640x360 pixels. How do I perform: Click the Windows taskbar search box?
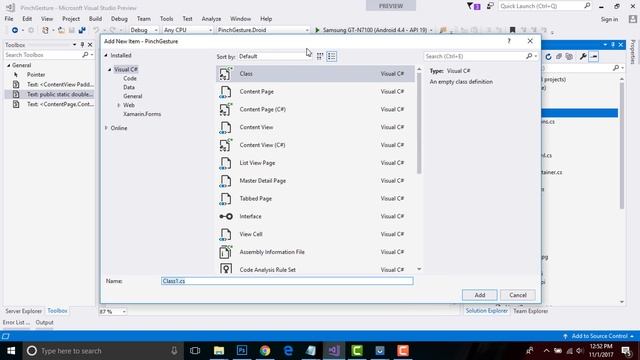[103, 351]
